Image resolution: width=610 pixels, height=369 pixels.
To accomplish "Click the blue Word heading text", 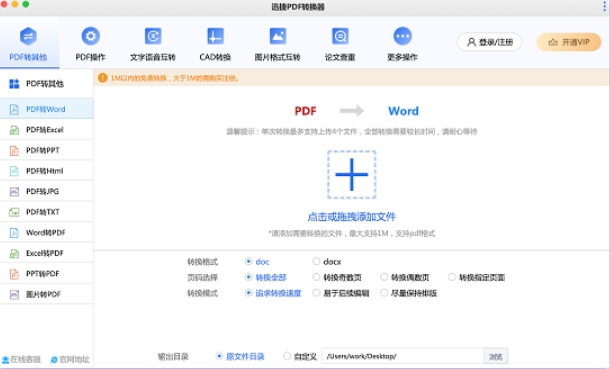I will [403, 111].
